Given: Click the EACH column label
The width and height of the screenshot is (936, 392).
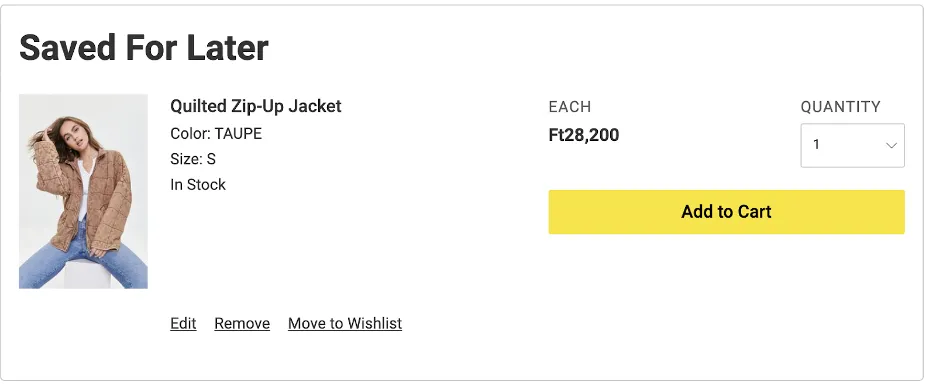Looking at the screenshot, I should tap(570, 107).
